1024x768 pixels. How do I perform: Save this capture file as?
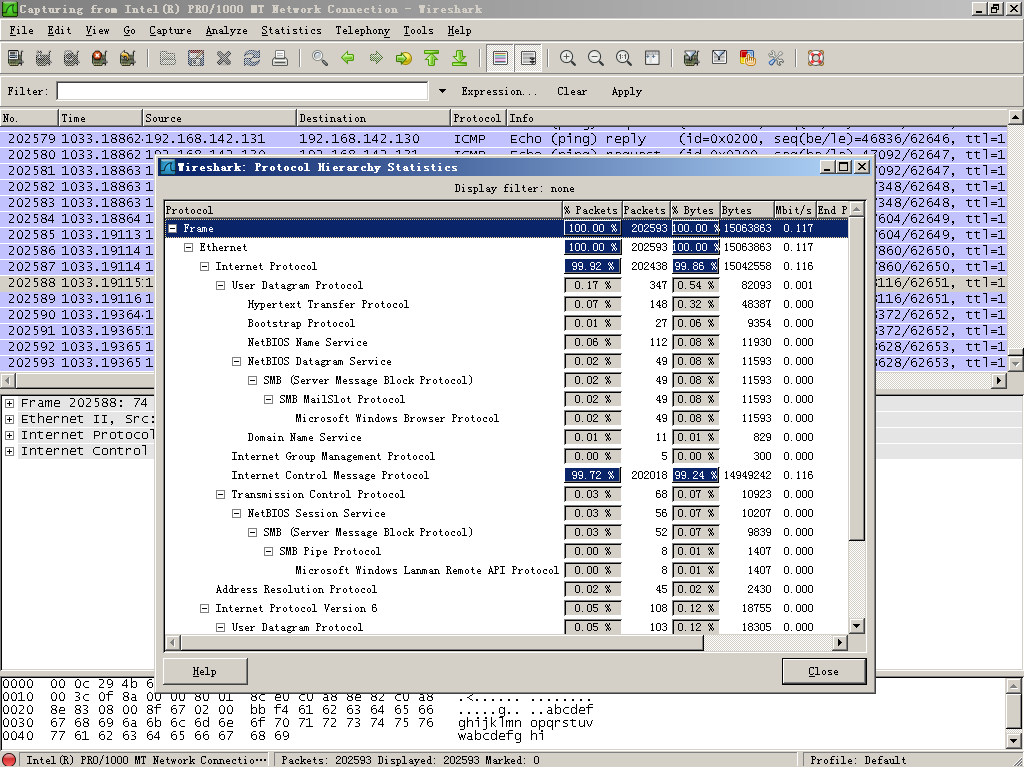tap(196, 58)
